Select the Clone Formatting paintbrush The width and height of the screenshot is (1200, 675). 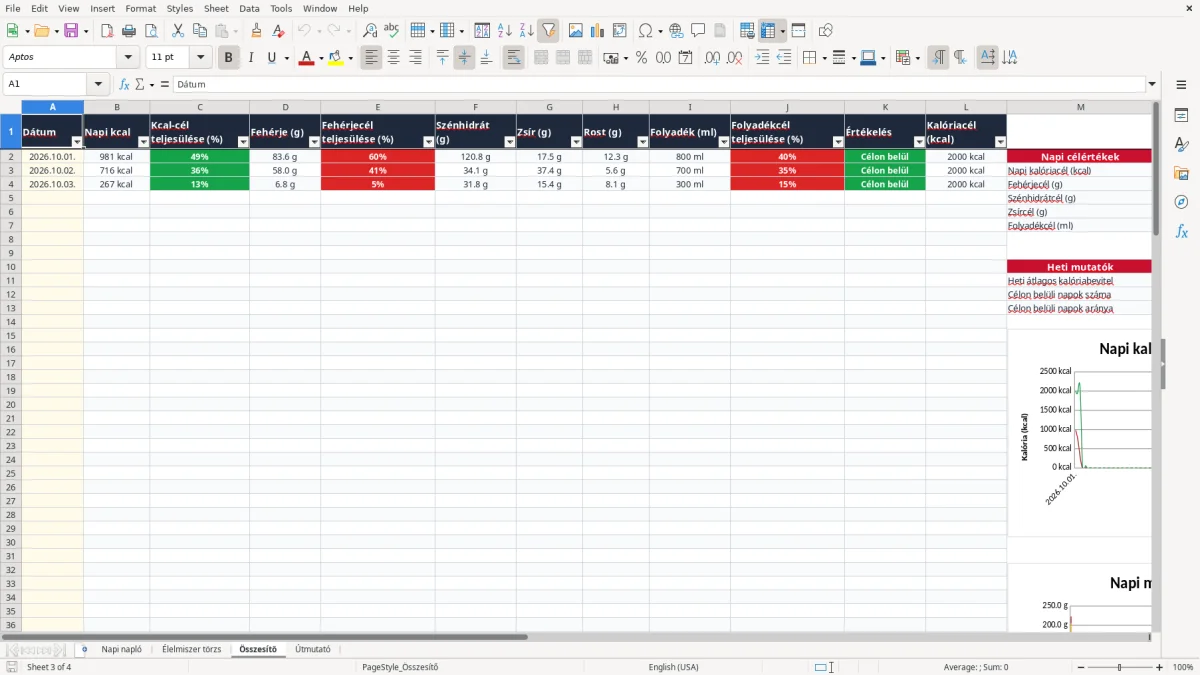click(x=257, y=31)
